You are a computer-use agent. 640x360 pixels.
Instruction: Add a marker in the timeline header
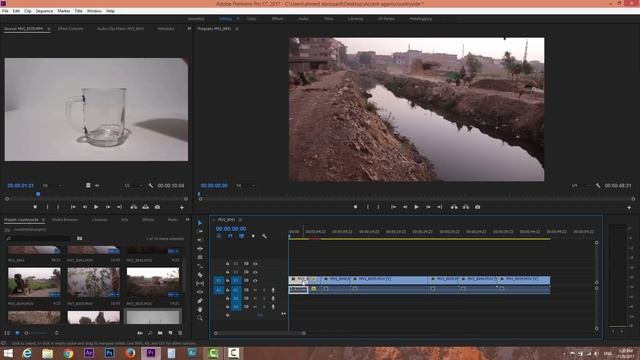pos(253,236)
